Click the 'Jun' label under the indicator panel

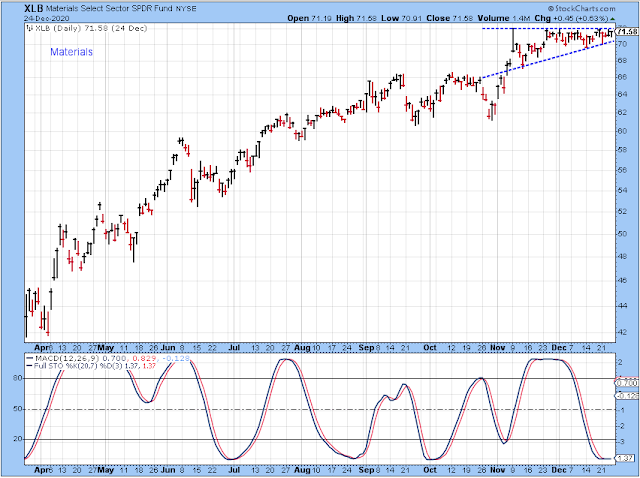click(168, 470)
